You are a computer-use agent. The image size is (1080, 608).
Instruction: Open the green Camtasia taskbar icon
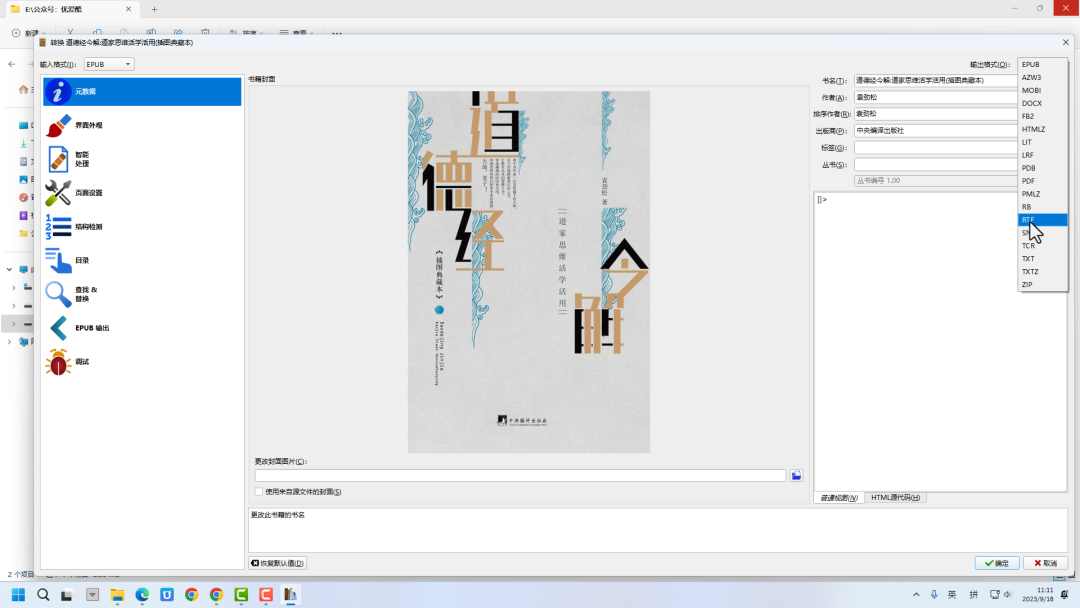(x=241, y=595)
